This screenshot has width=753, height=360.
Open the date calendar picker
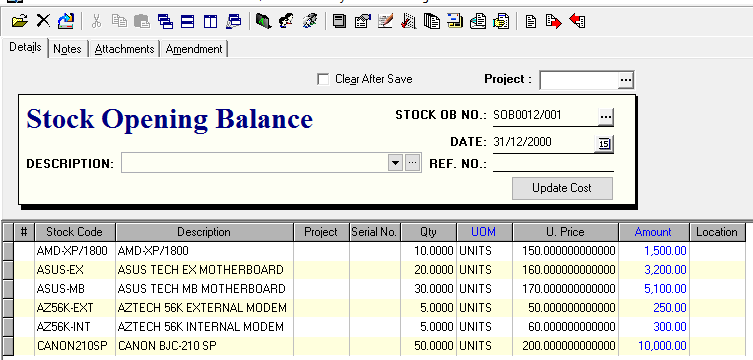pyautogui.click(x=605, y=144)
